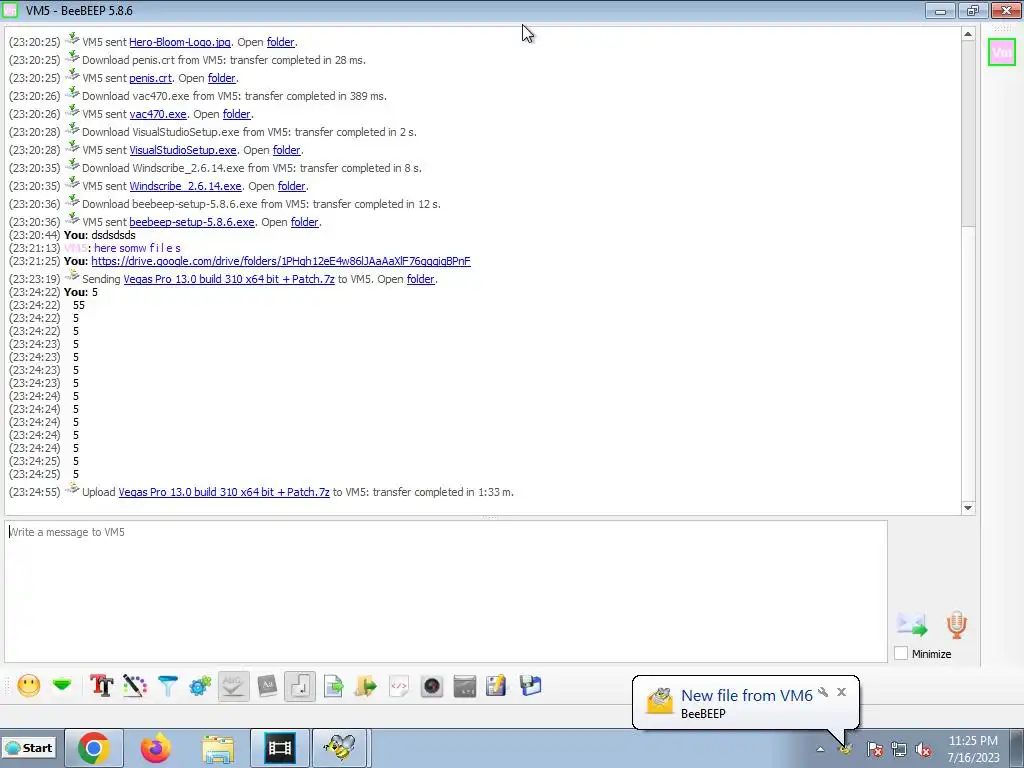Open the emoticons smiley picker

tap(29, 686)
